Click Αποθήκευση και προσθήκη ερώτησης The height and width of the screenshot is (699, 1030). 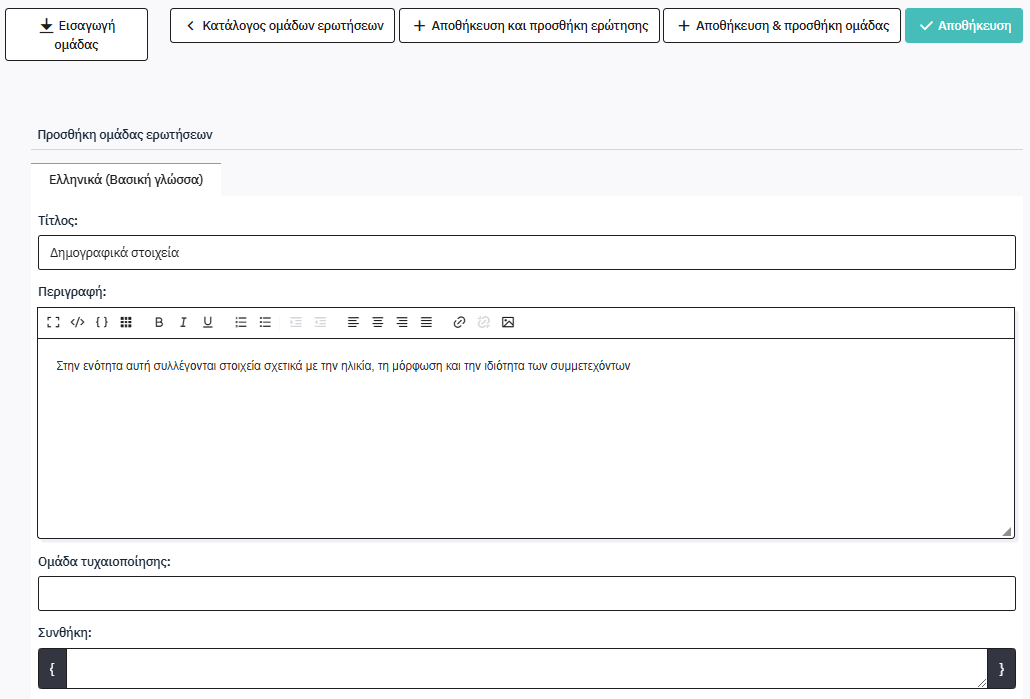[x=529, y=26]
